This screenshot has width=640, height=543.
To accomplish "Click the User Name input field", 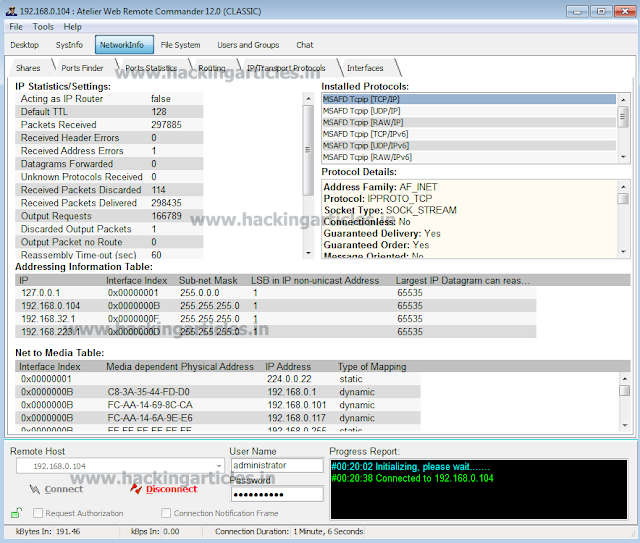I will tap(277, 465).
